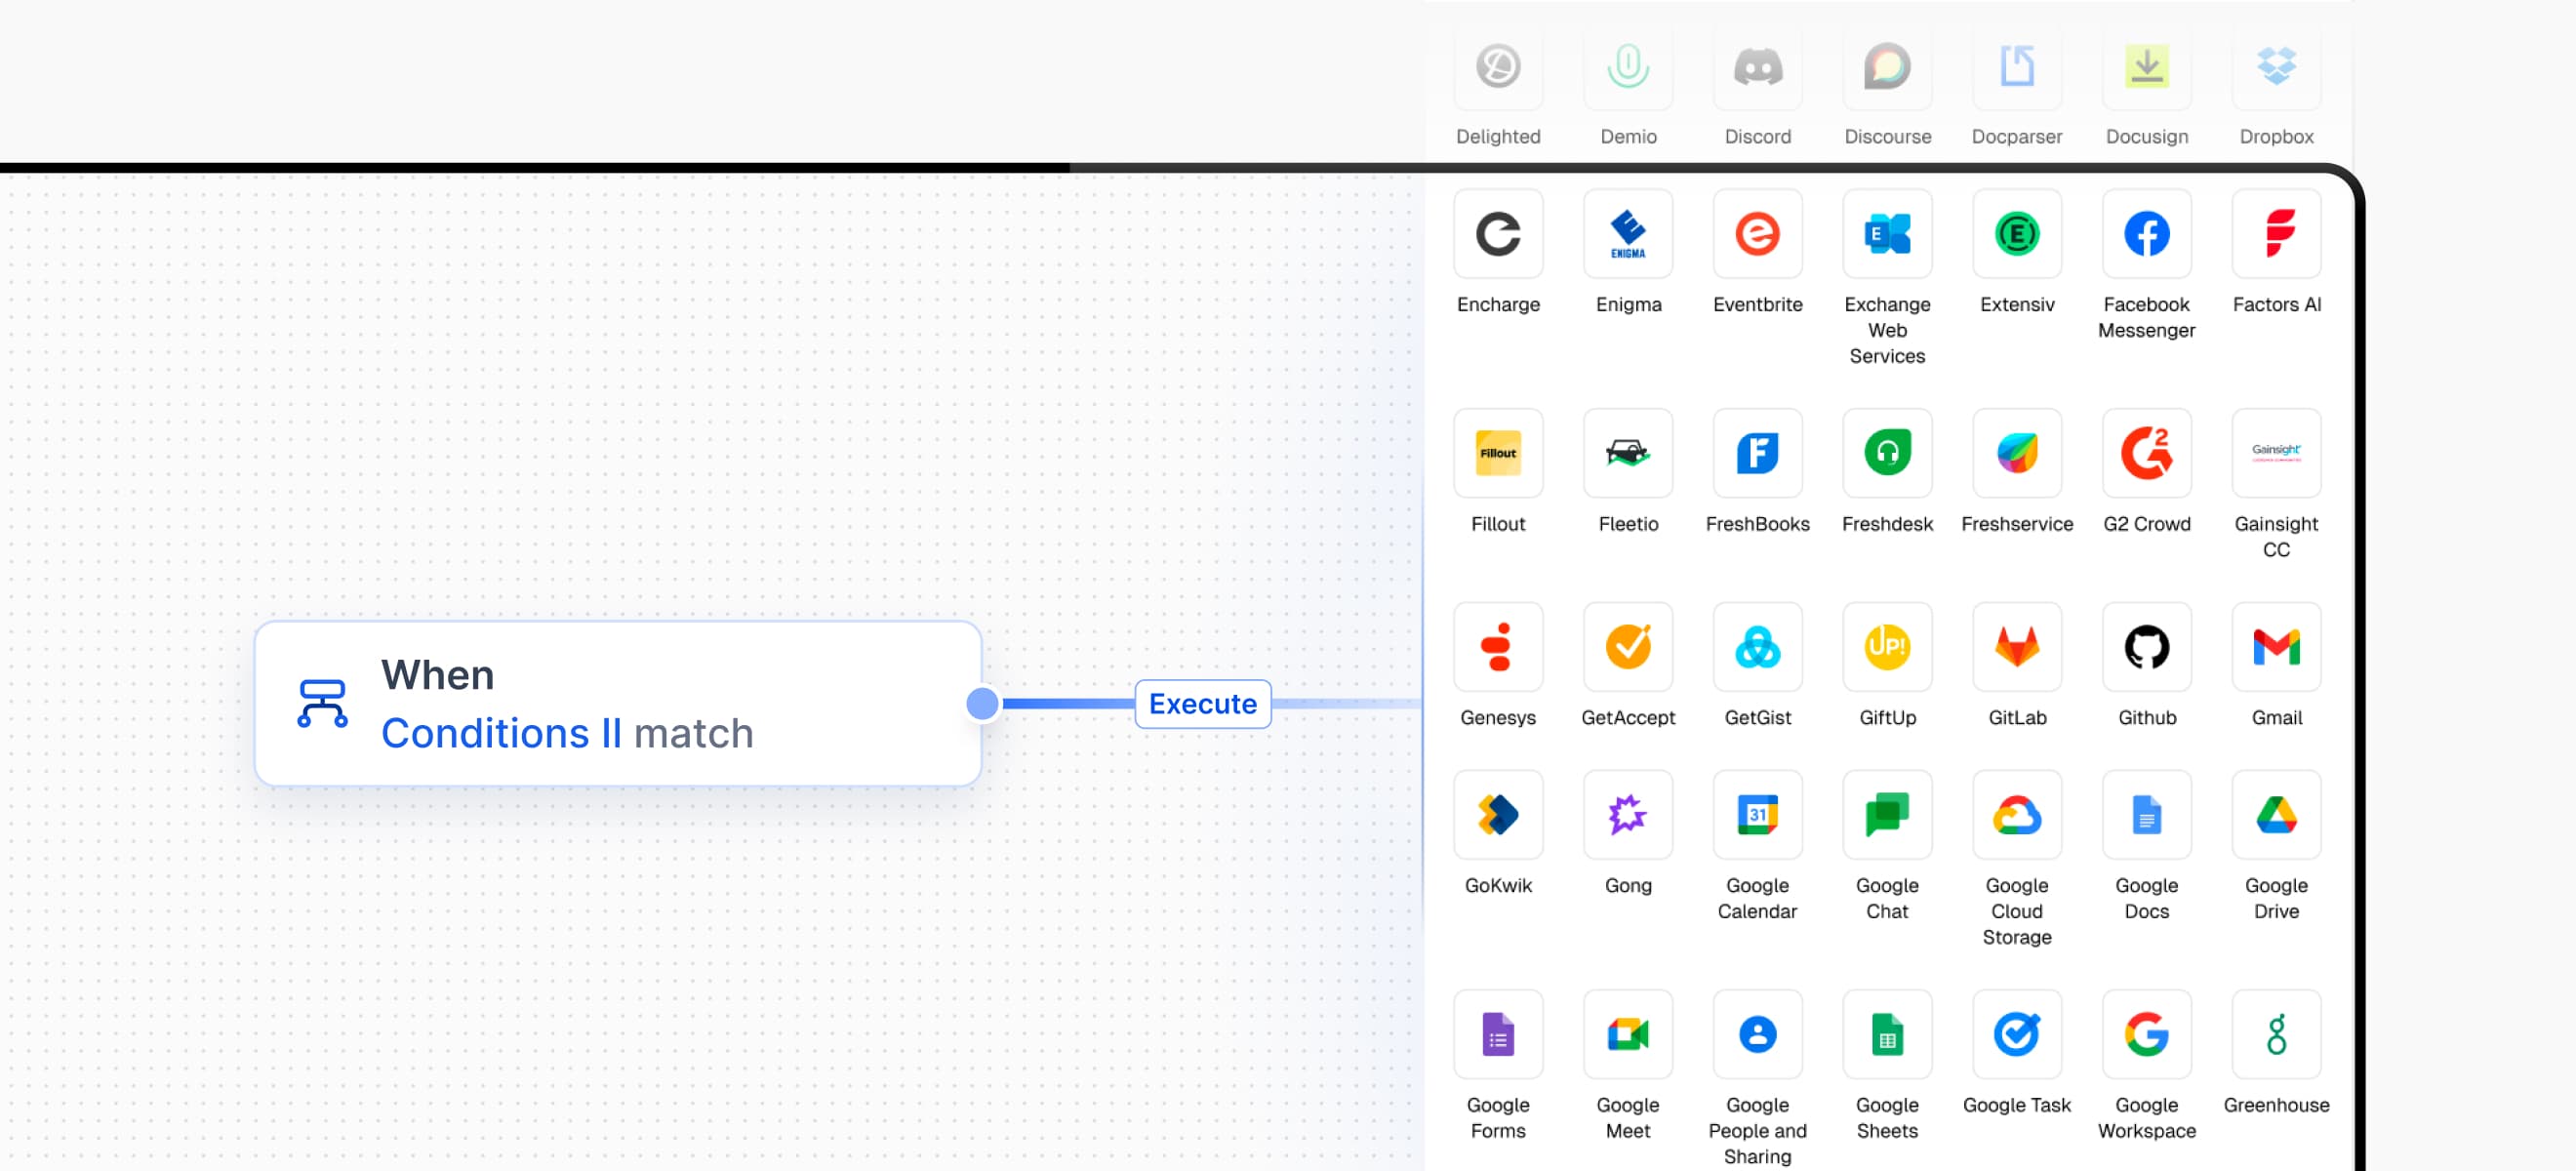Pick Google Cloud Storage icon
This screenshot has width=2576, height=1171.
point(2016,815)
